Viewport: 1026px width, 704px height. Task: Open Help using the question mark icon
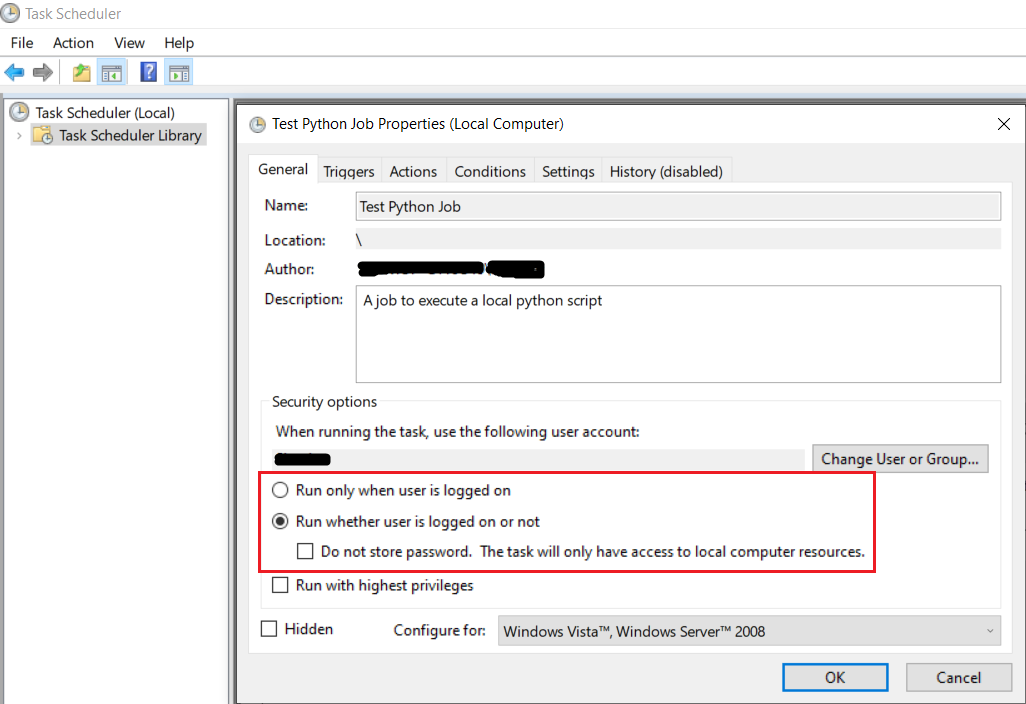pyautogui.click(x=146, y=71)
